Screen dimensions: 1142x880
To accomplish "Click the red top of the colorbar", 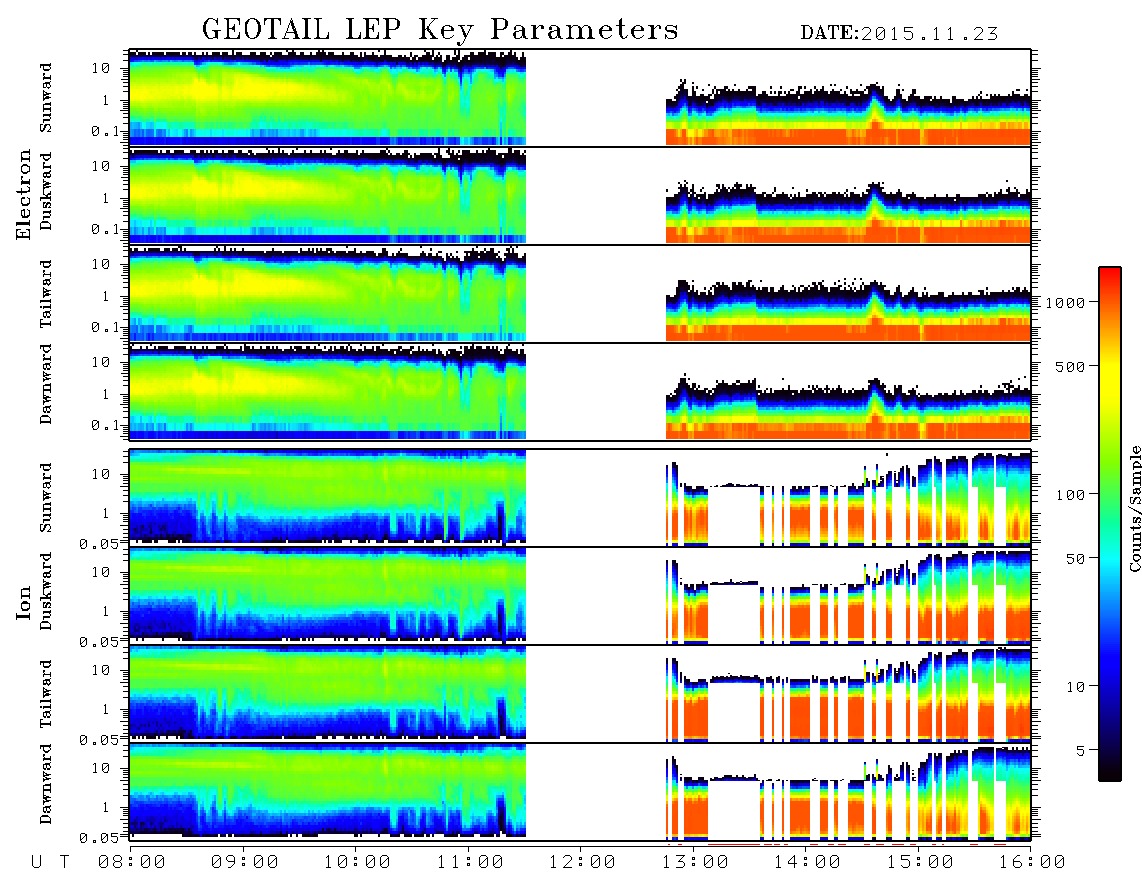I will [x=1110, y=277].
